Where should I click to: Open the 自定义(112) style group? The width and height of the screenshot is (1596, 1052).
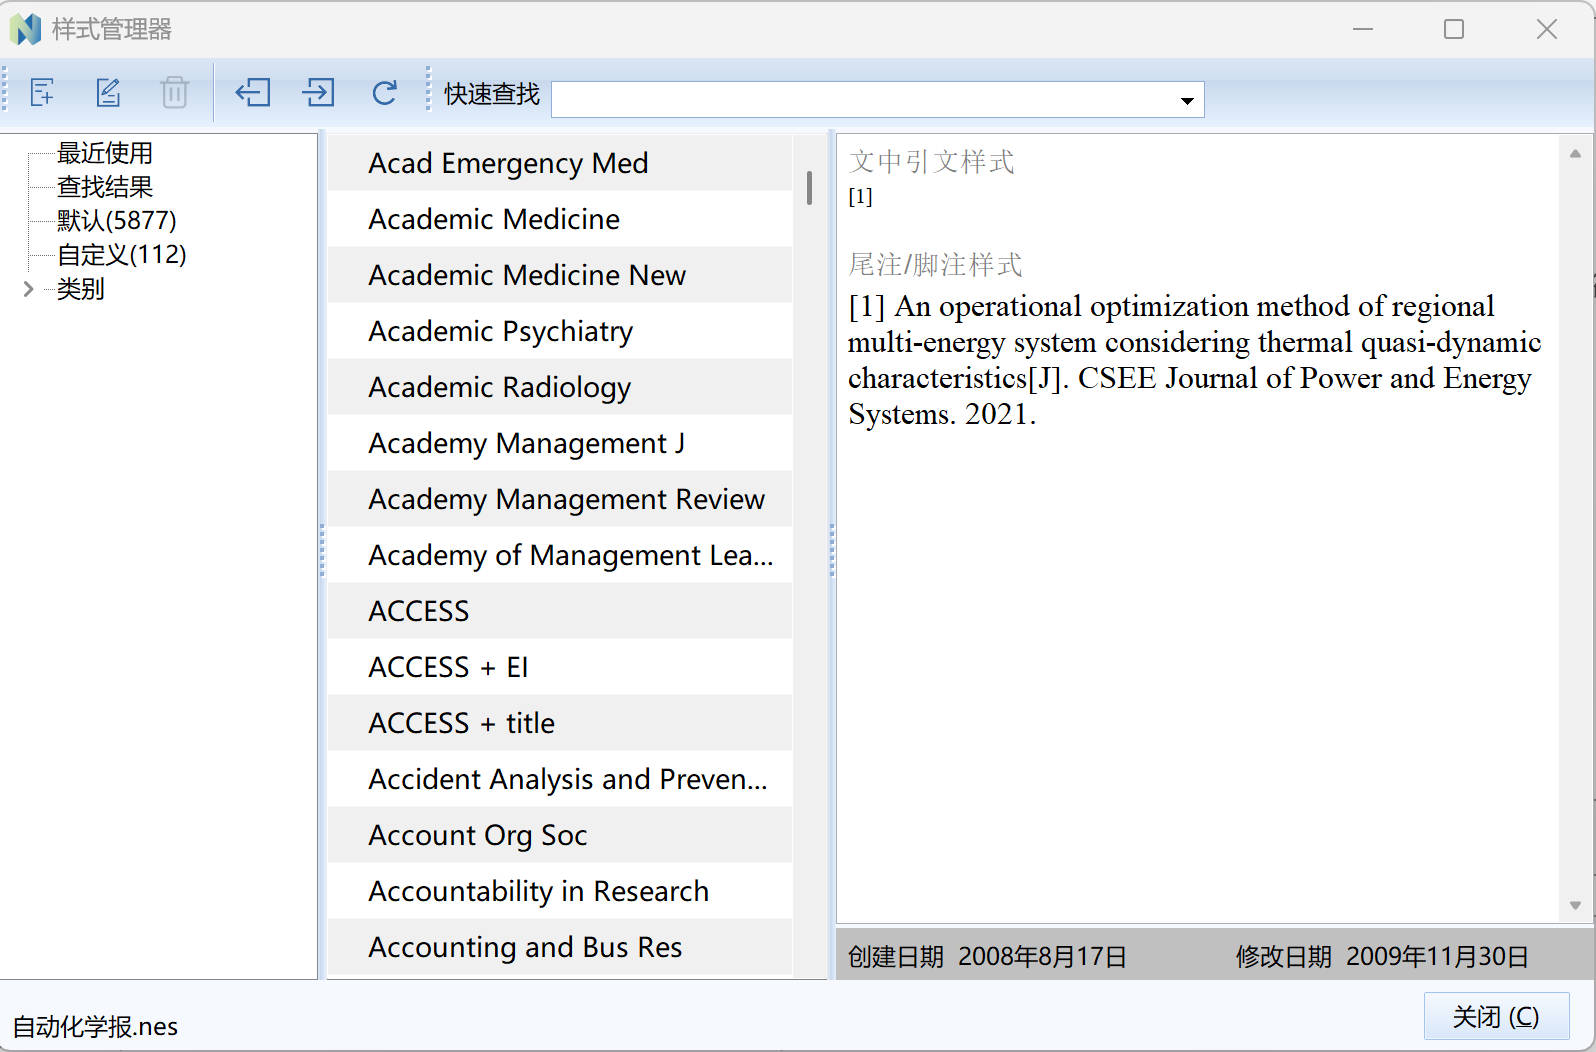121,254
